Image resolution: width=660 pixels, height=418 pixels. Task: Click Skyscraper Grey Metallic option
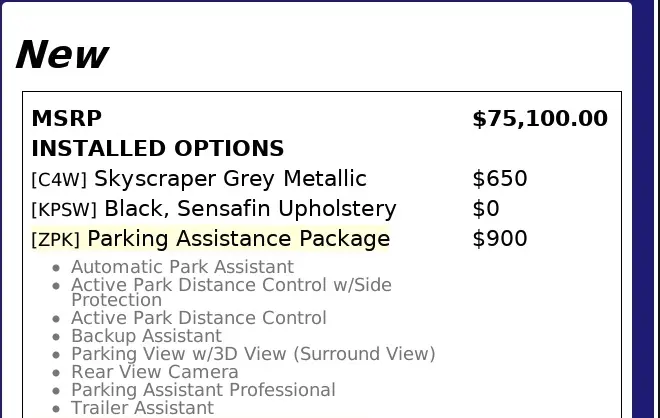tap(230, 179)
